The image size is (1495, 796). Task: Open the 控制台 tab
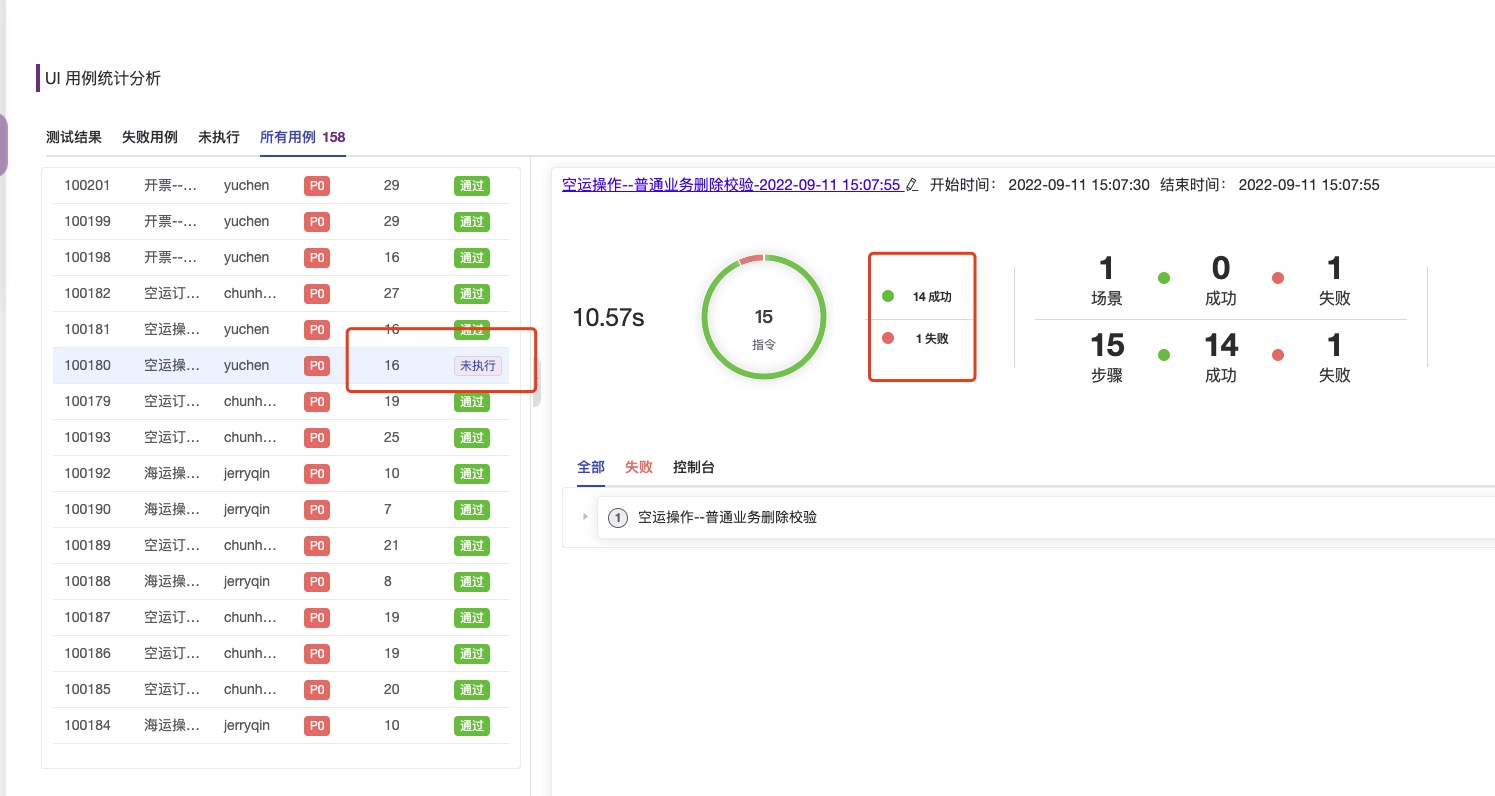click(x=694, y=467)
